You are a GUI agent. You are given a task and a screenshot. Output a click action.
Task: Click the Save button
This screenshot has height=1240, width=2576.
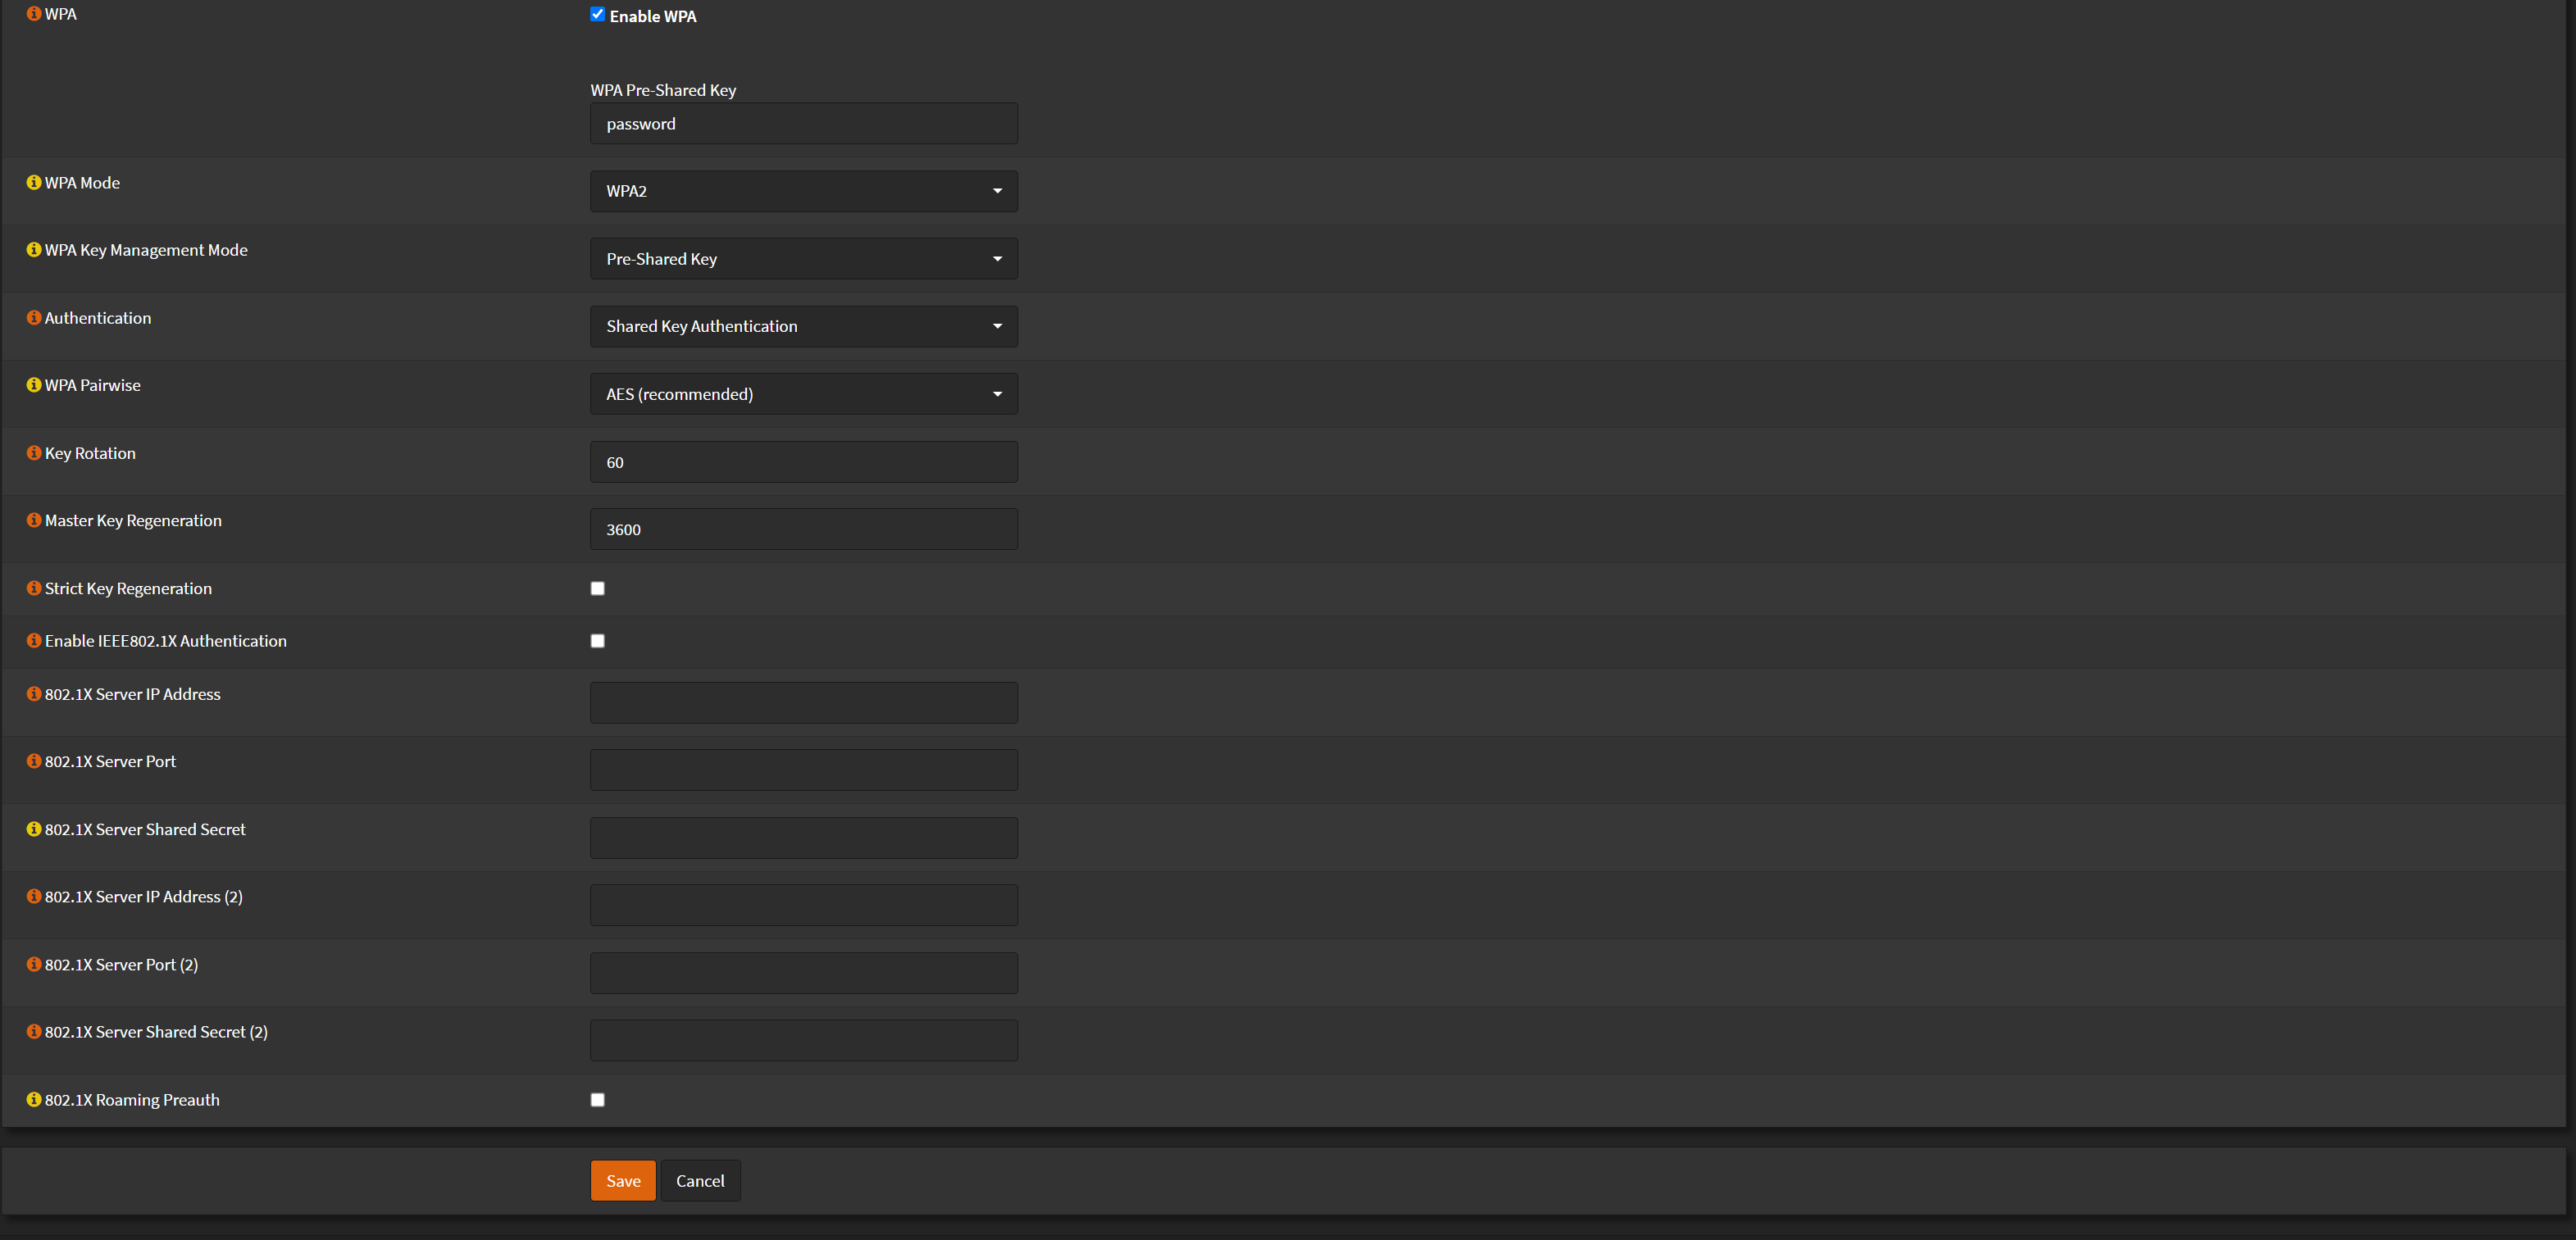pyautogui.click(x=622, y=1180)
